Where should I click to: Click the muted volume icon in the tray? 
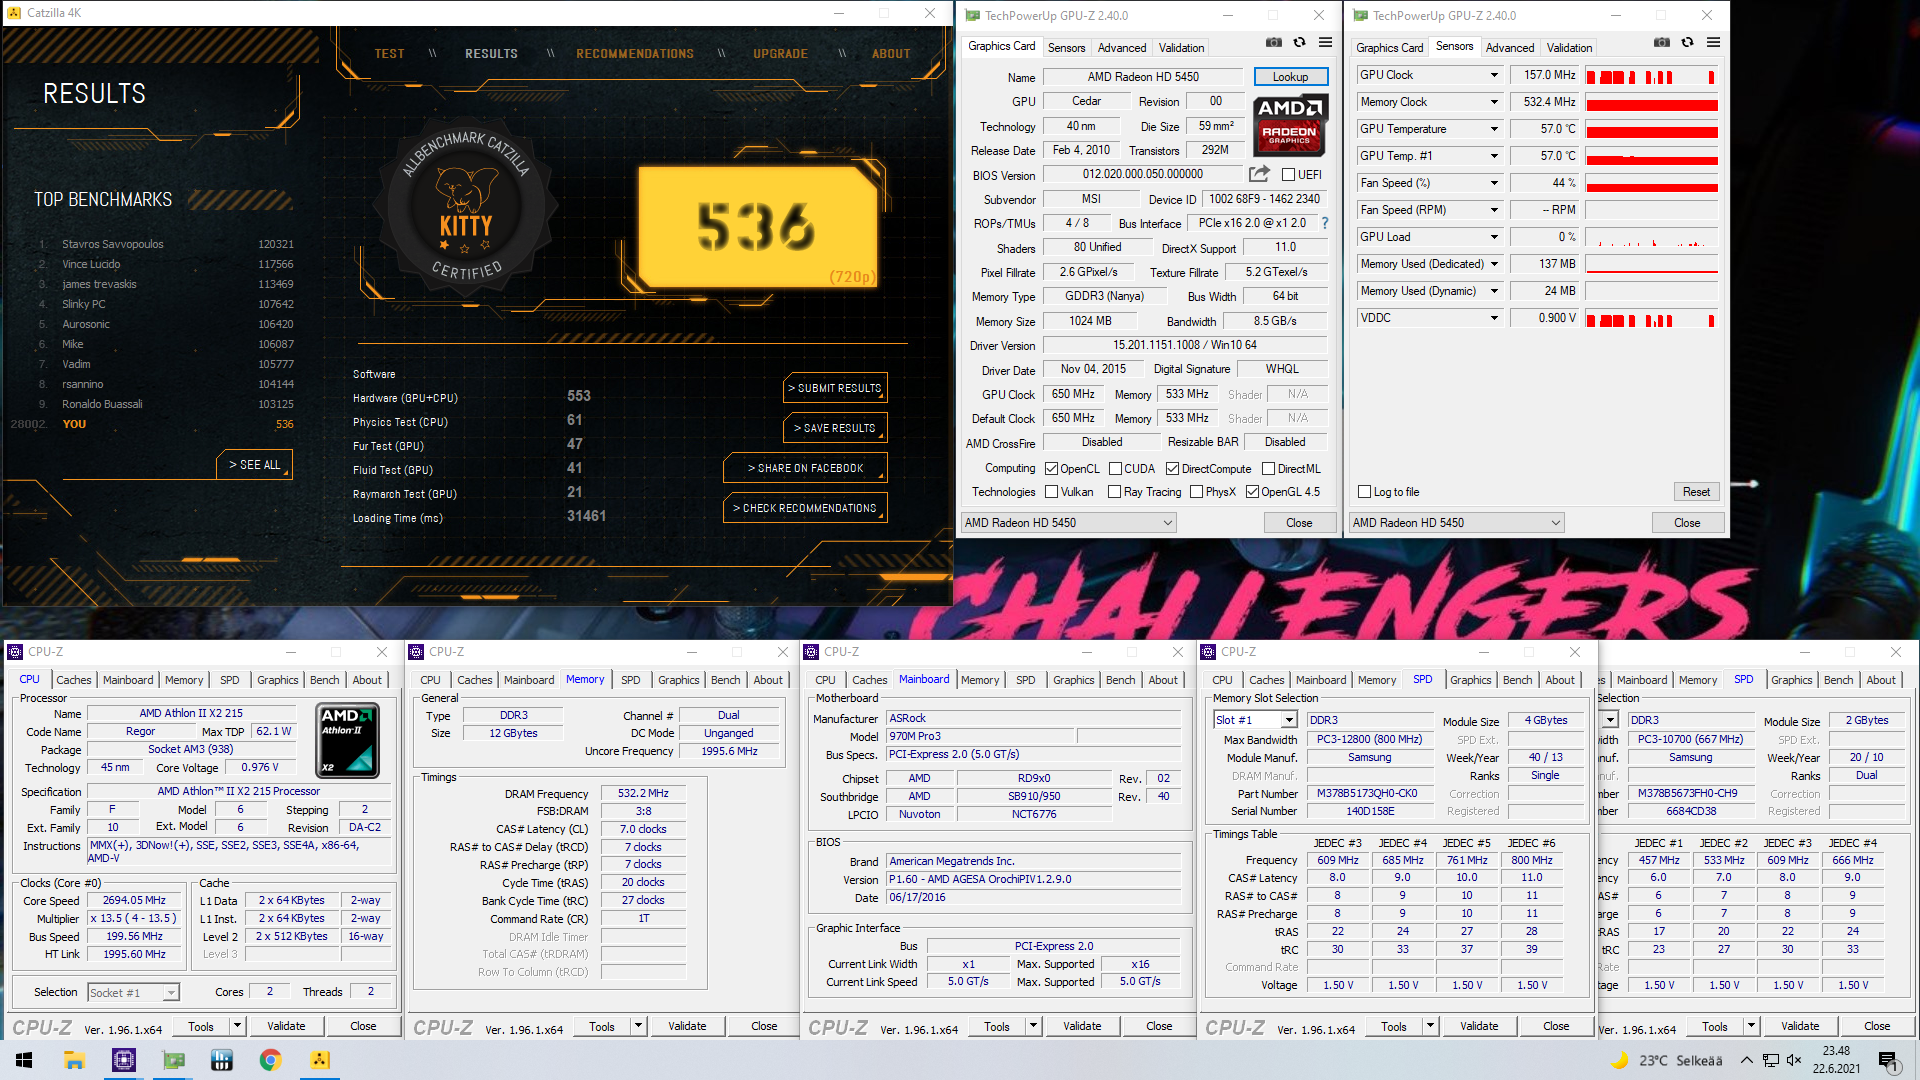[x=1794, y=1060]
